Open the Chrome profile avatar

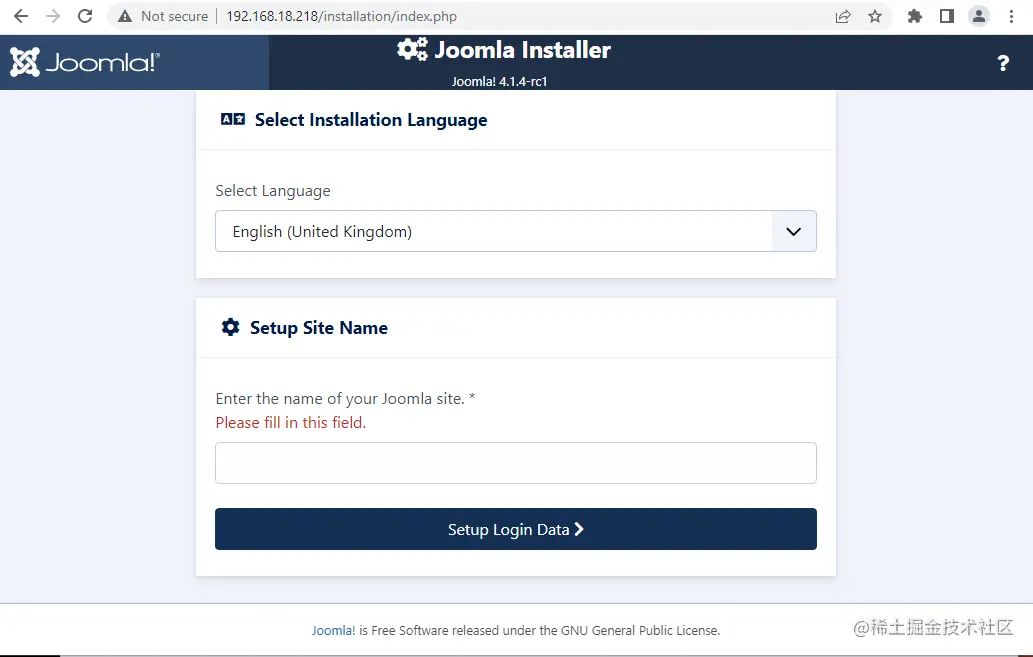(979, 16)
